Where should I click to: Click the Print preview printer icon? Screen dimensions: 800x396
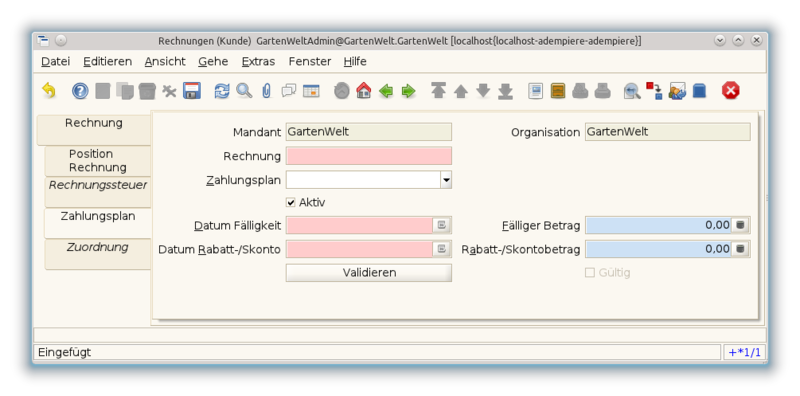point(580,91)
